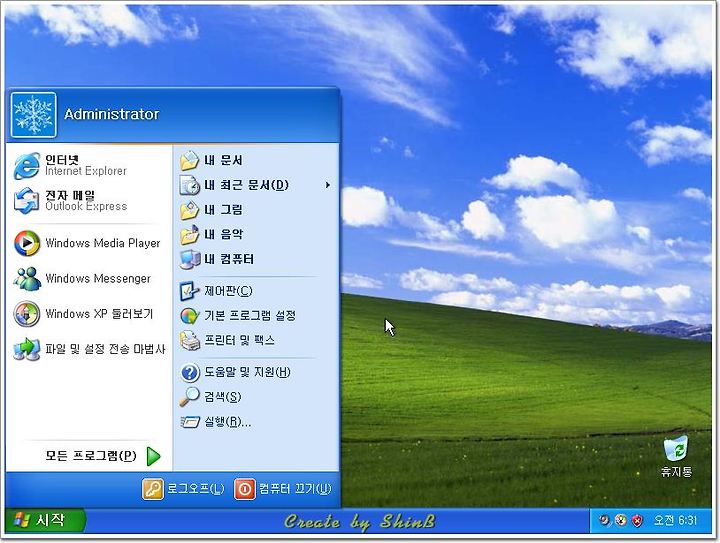Screen dimensions: 720x543
Task: Select the 내 문서 menu label
Action: [223, 160]
